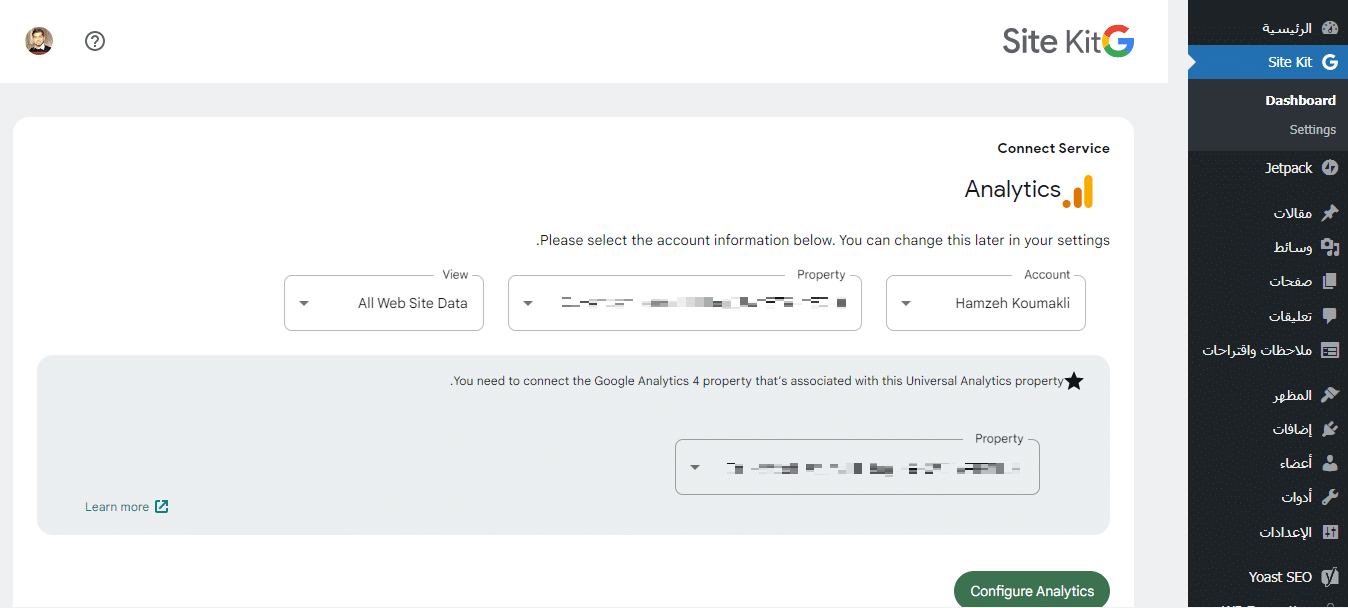Screen dimensions: 1348x608
Task: Expand the Account dropdown
Action: click(985, 303)
